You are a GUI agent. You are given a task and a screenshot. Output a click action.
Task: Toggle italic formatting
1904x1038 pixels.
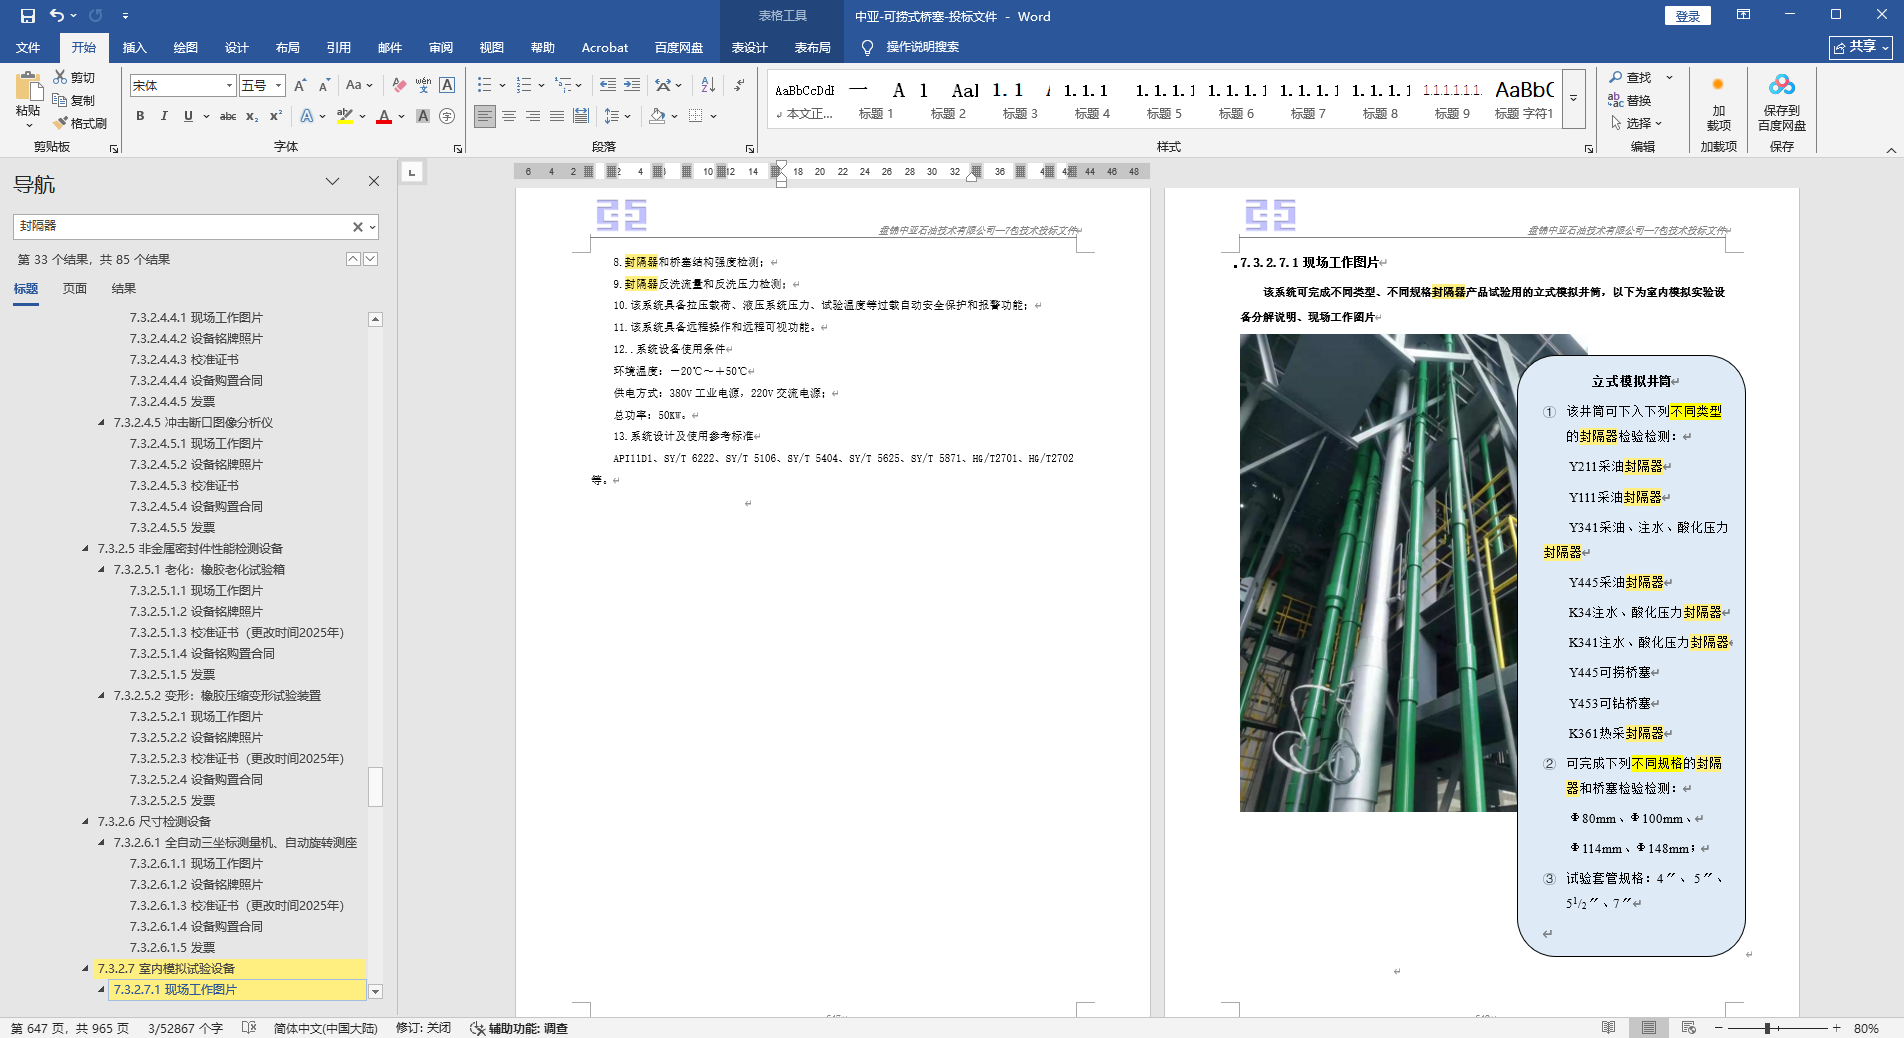164,116
